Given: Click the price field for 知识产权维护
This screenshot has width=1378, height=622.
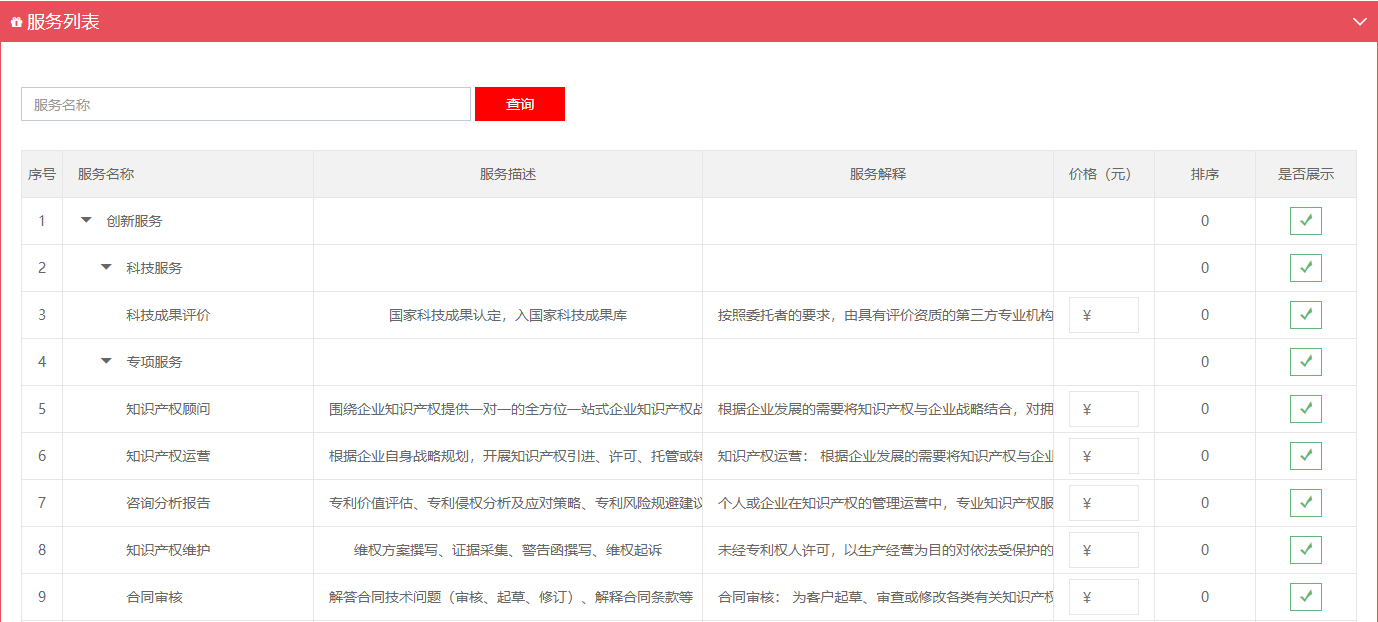Looking at the screenshot, I should (1104, 550).
